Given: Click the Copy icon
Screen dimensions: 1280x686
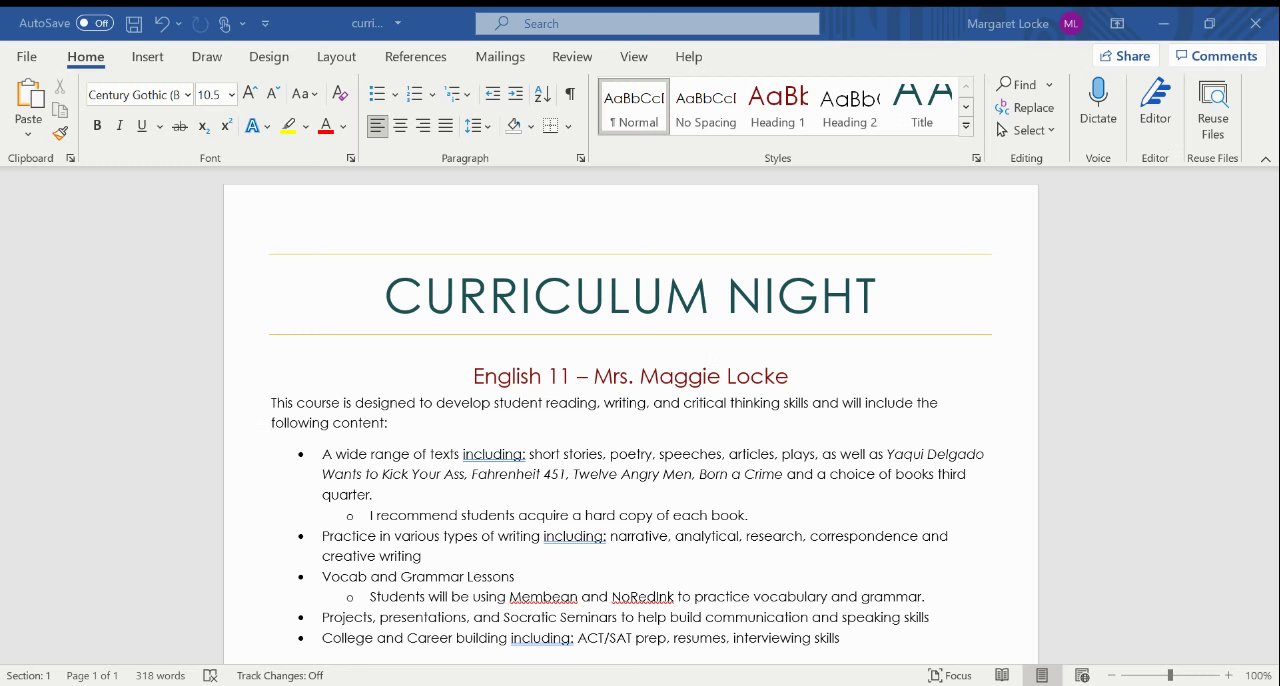Looking at the screenshot, I should tap(60, 110).
